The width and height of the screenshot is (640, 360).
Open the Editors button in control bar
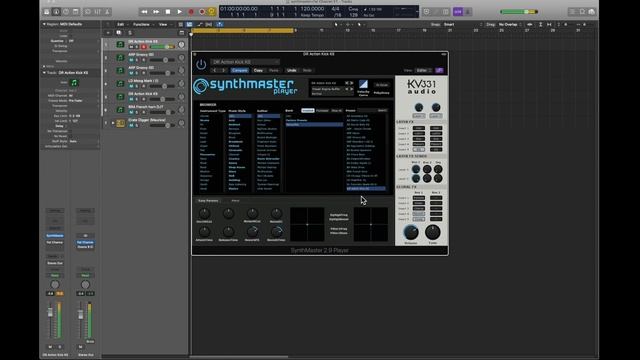[107, 12]
